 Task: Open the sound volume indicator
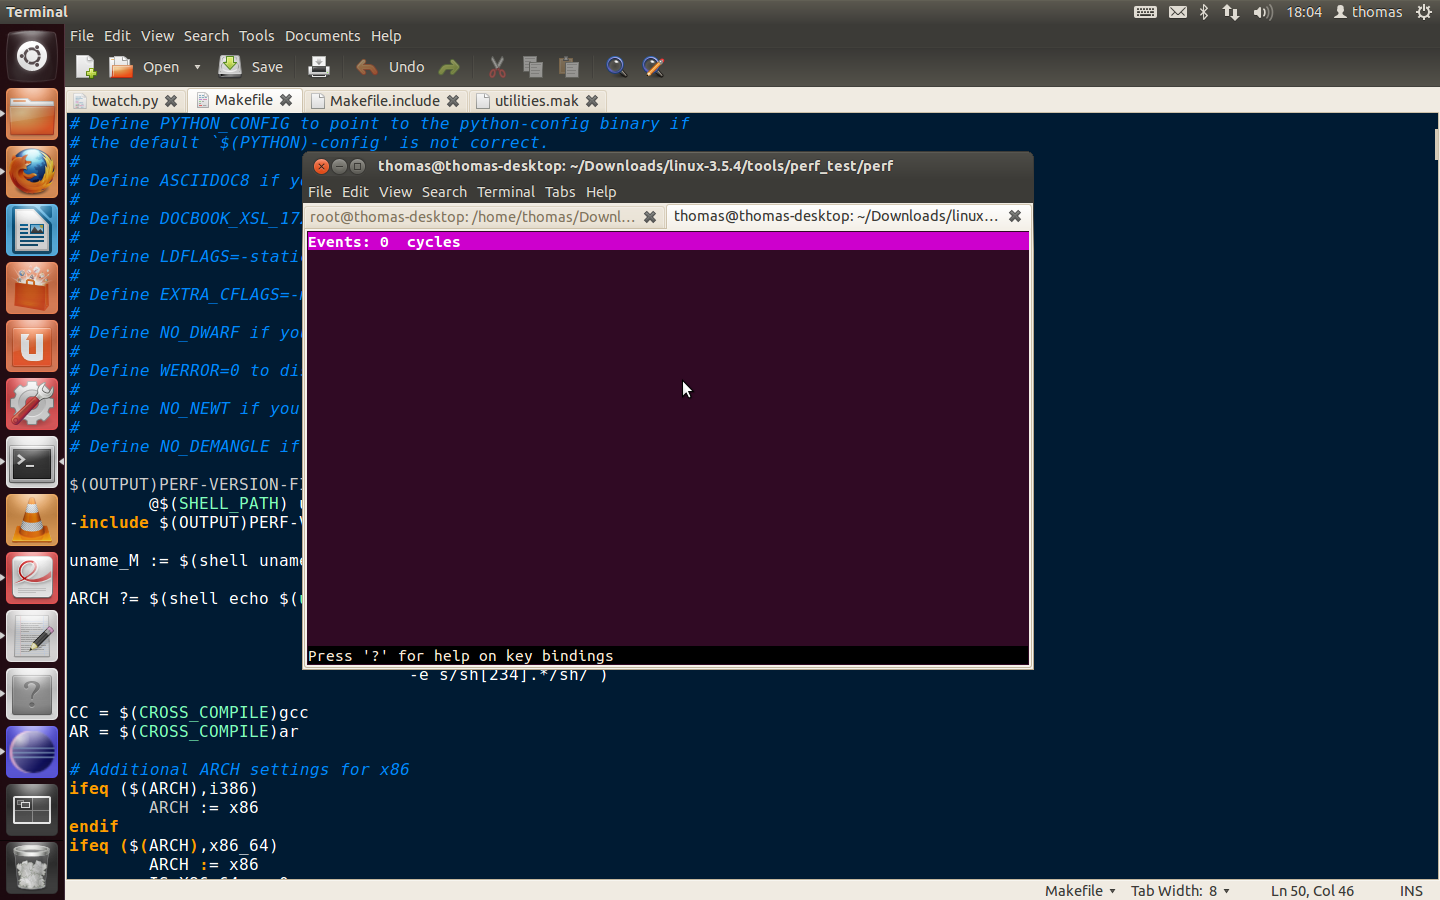(1263, 12)
